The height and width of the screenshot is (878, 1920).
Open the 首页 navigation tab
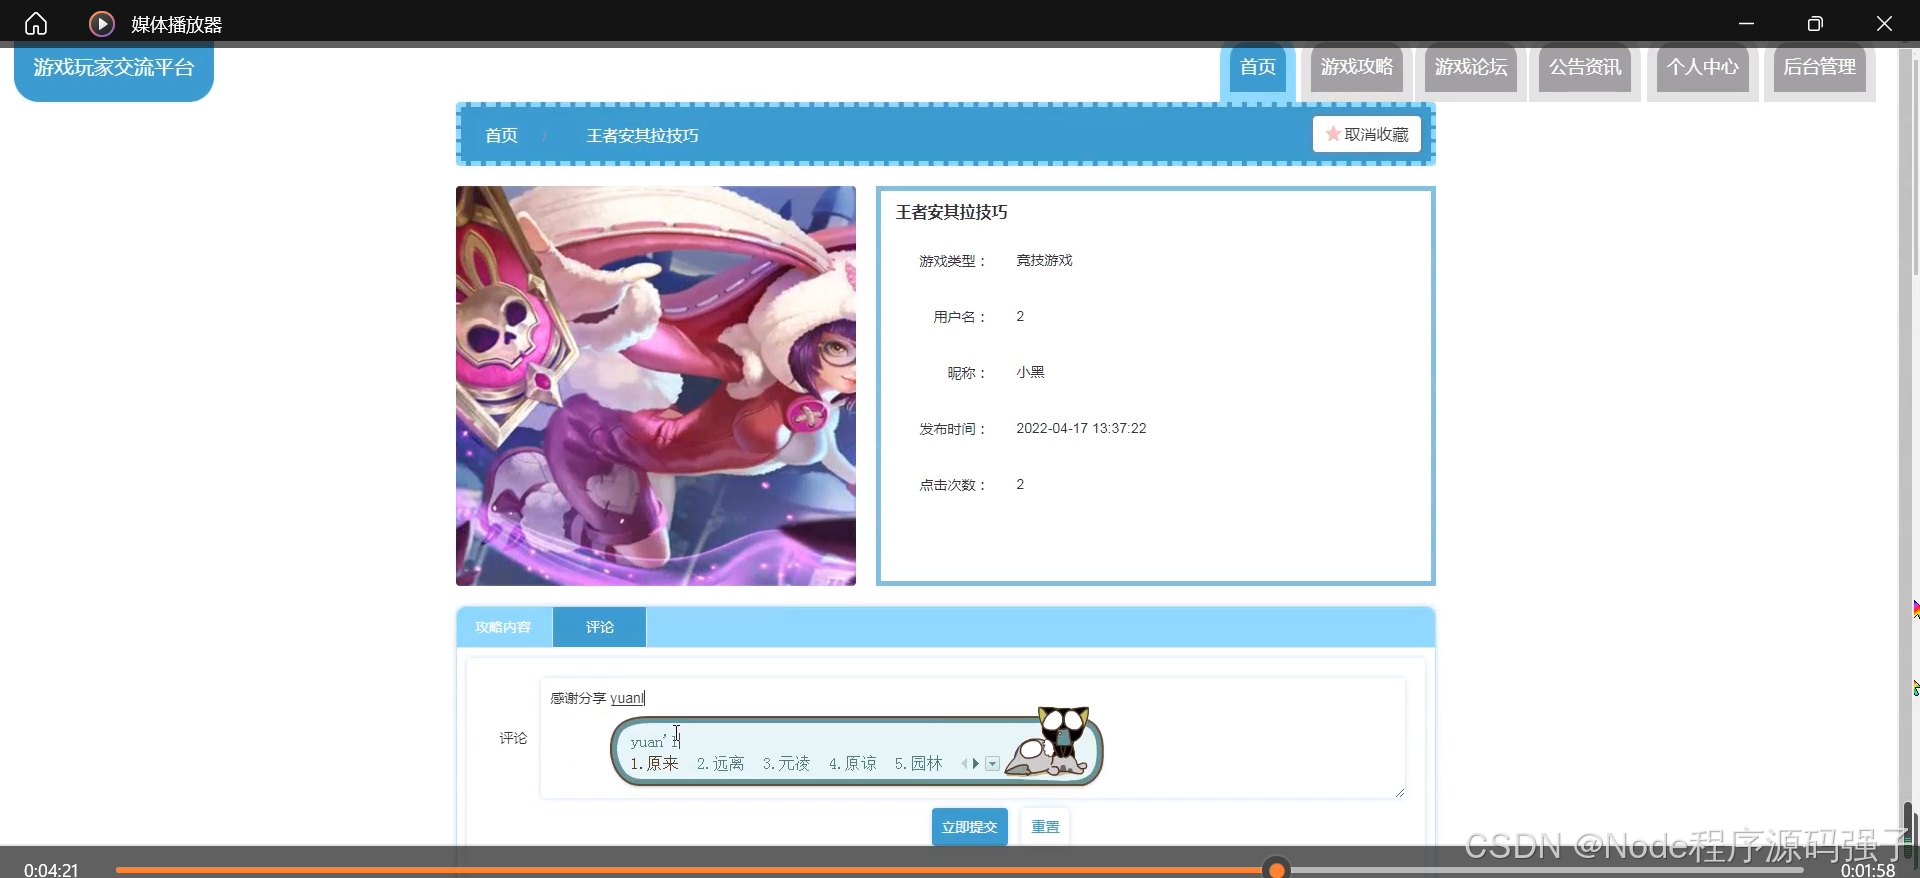(x=1258, y=67)
